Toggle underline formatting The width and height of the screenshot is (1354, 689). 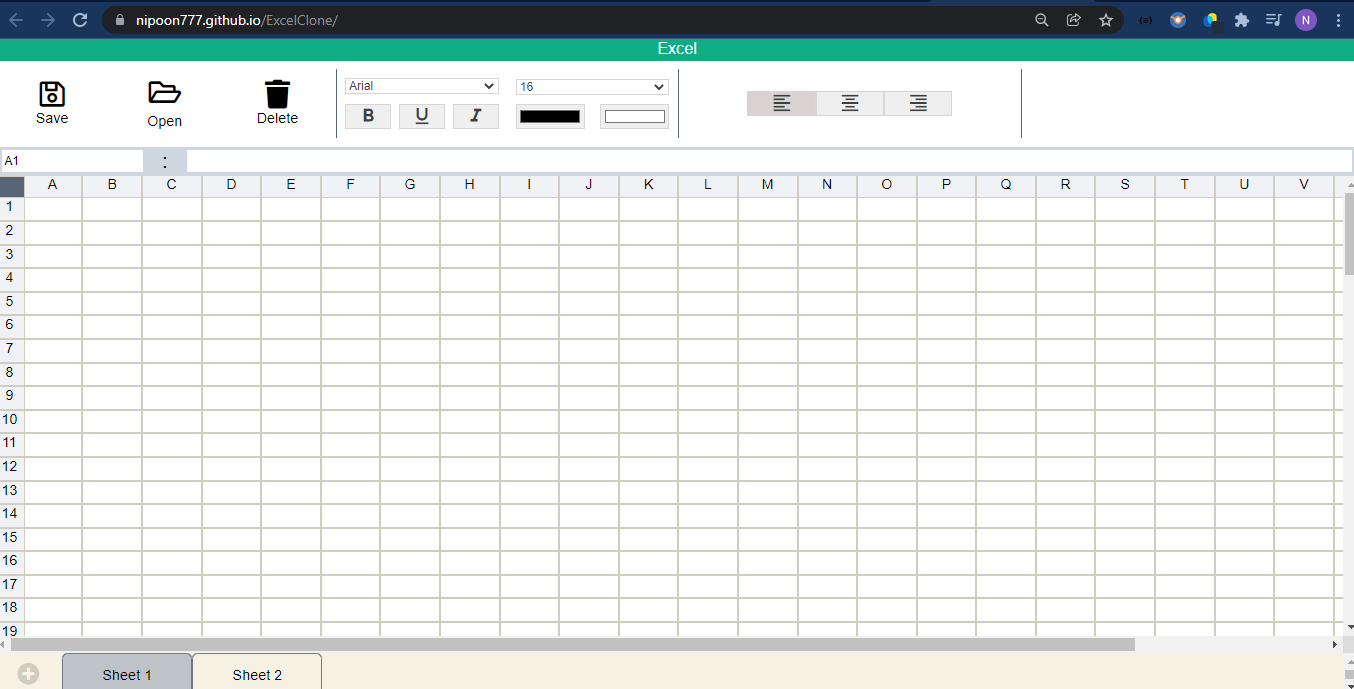click(x=422, y=116)
